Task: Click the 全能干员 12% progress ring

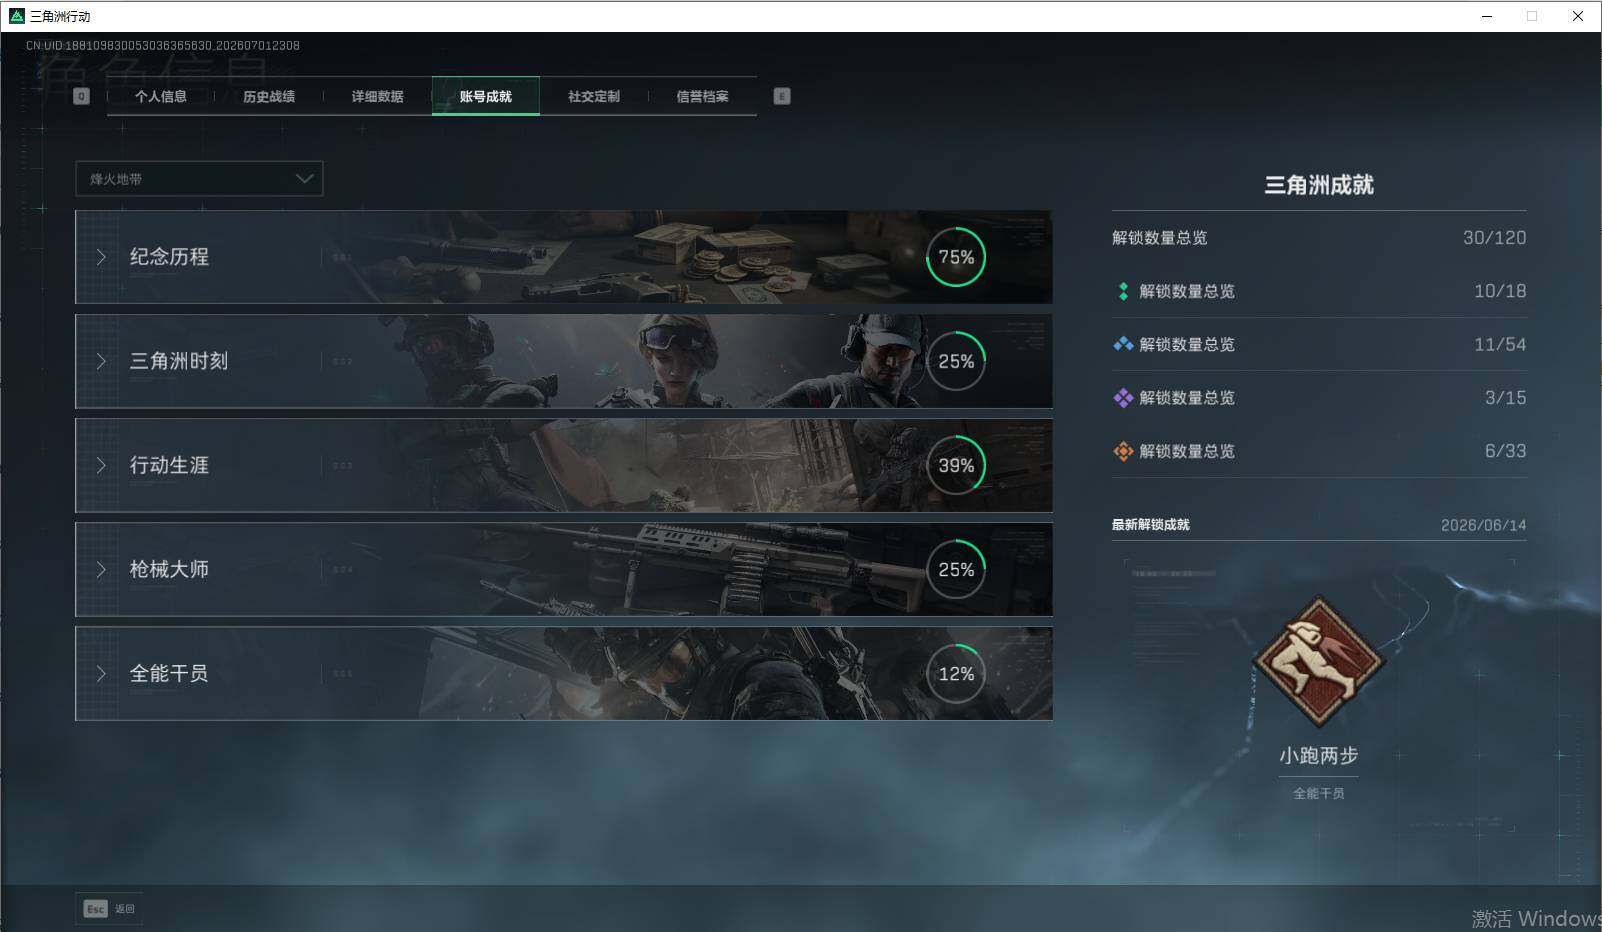Action: click(x=956, y=674)
